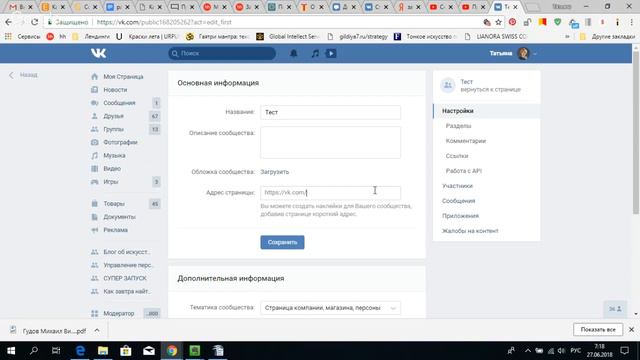Click the Товары bag icon

[x=95, y=203]
